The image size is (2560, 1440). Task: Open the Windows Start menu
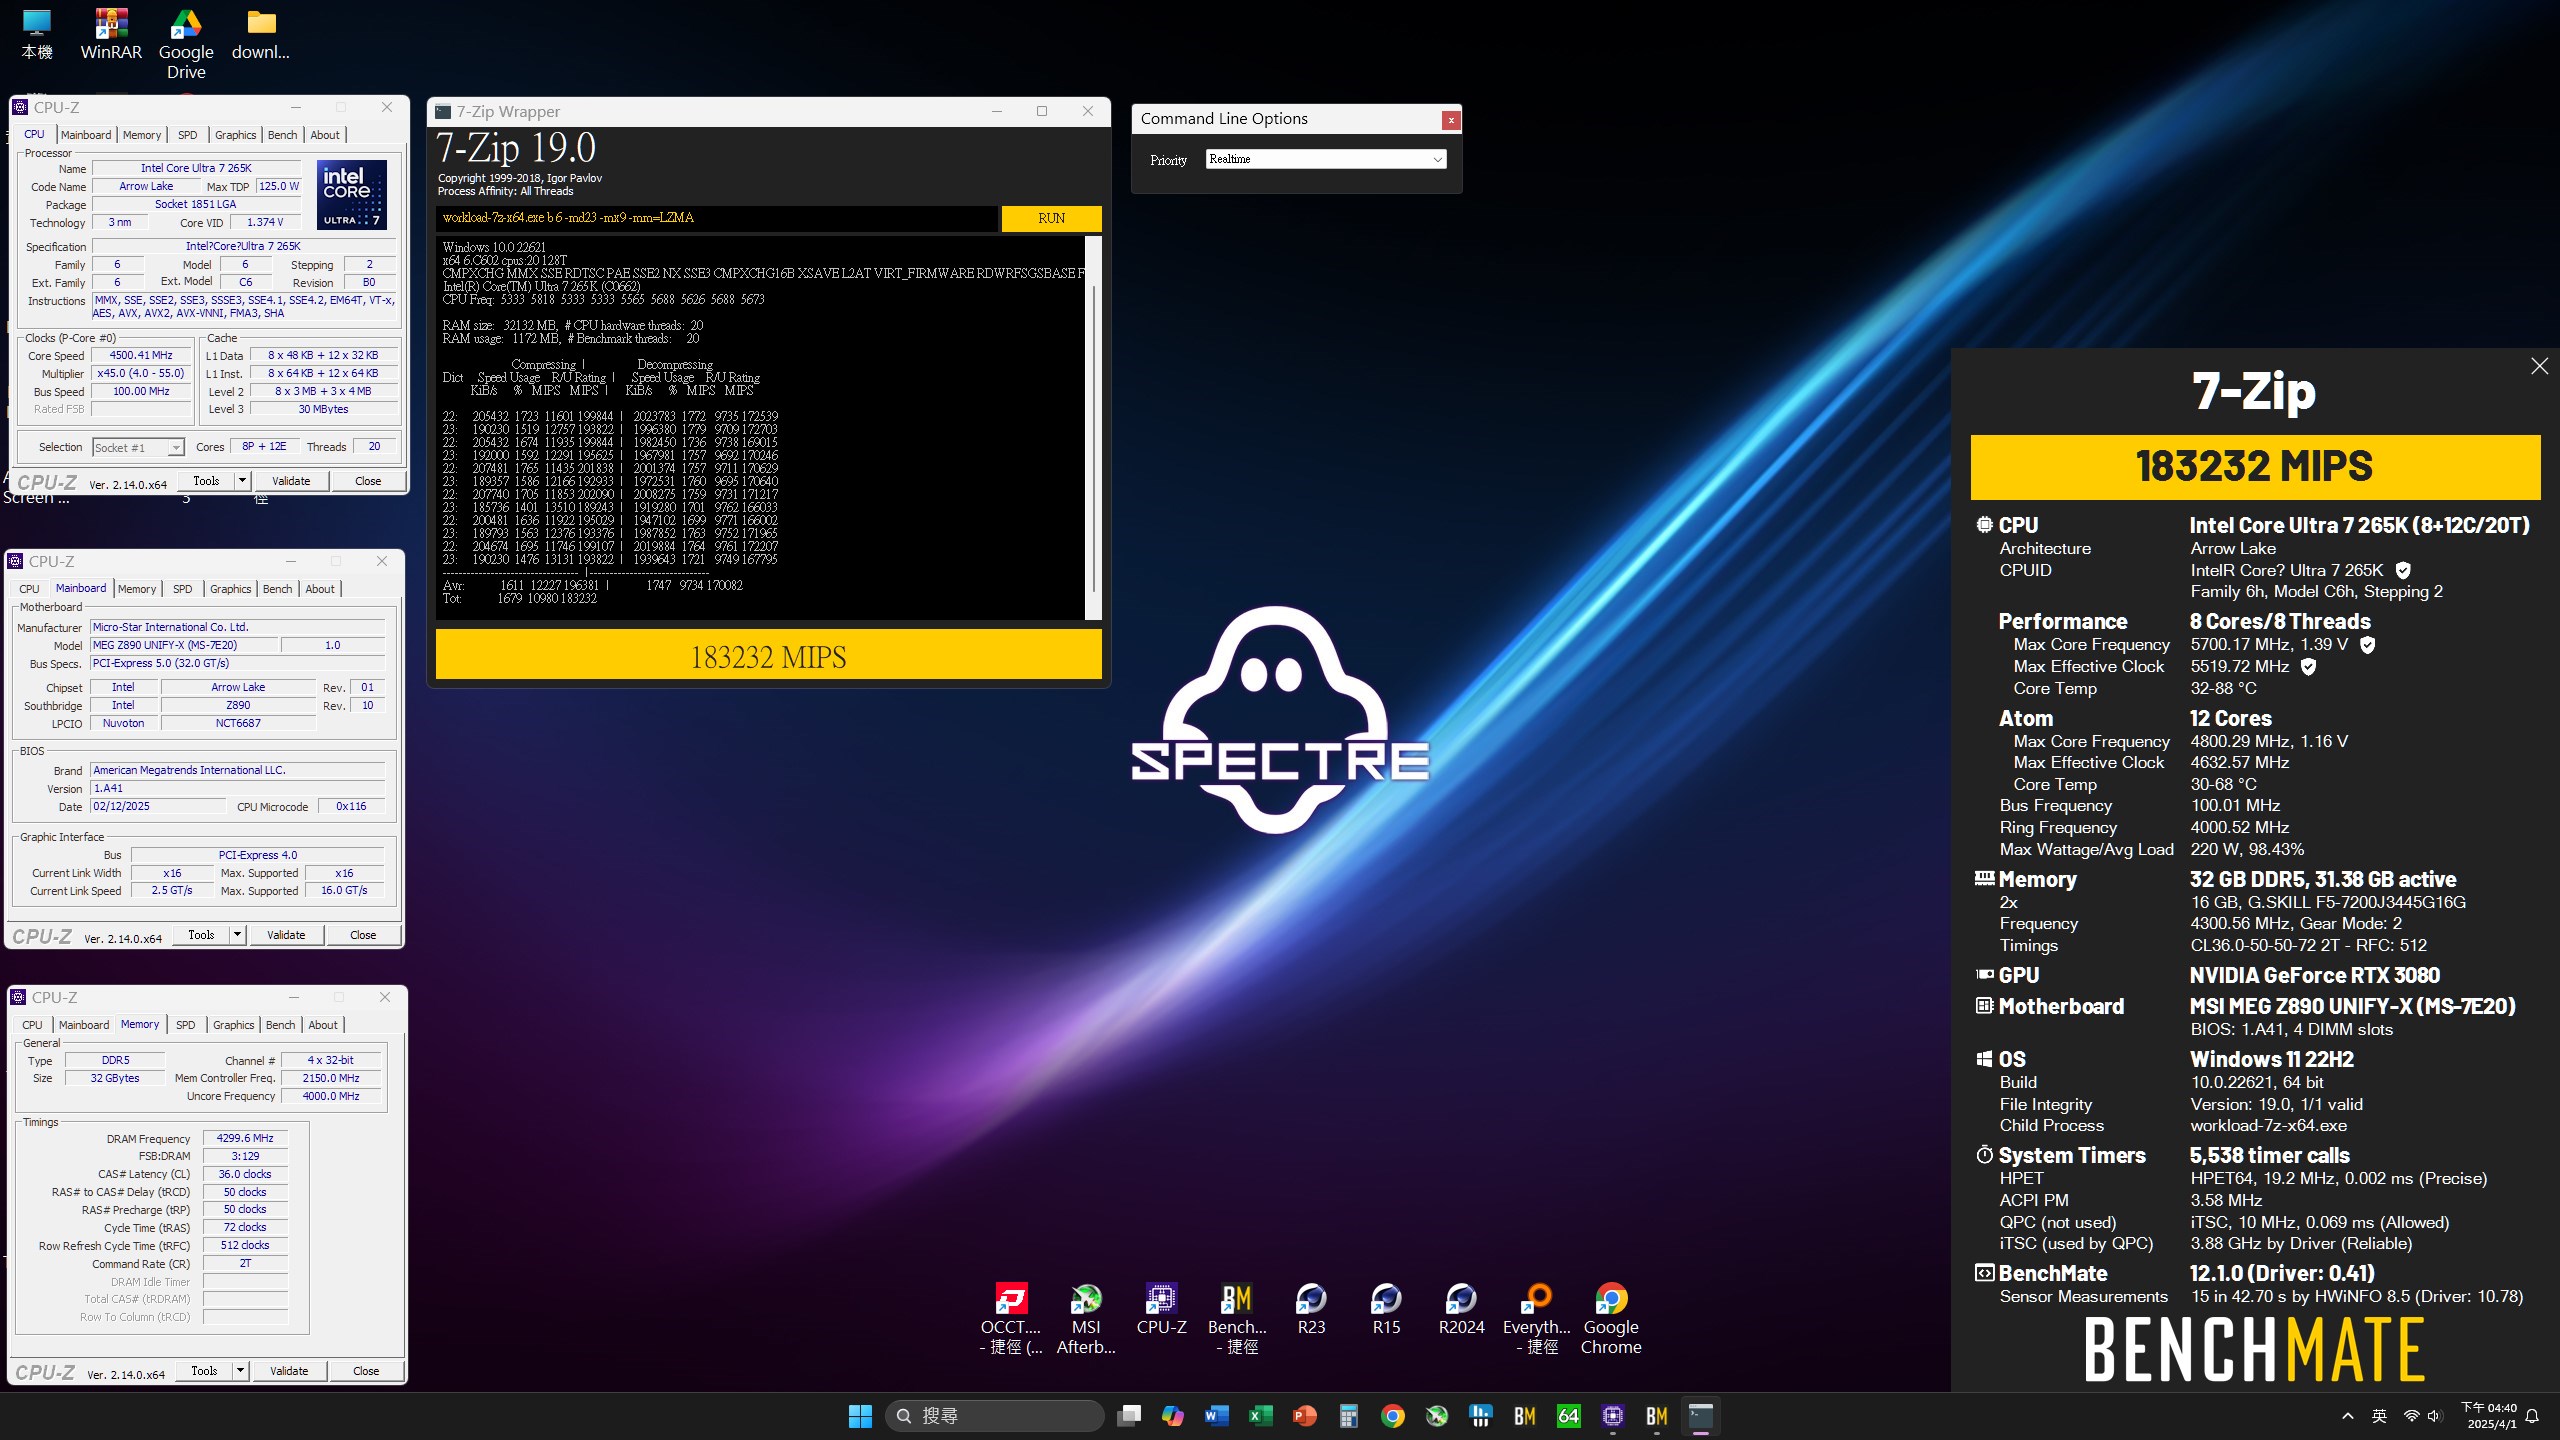coord(860,1416)
